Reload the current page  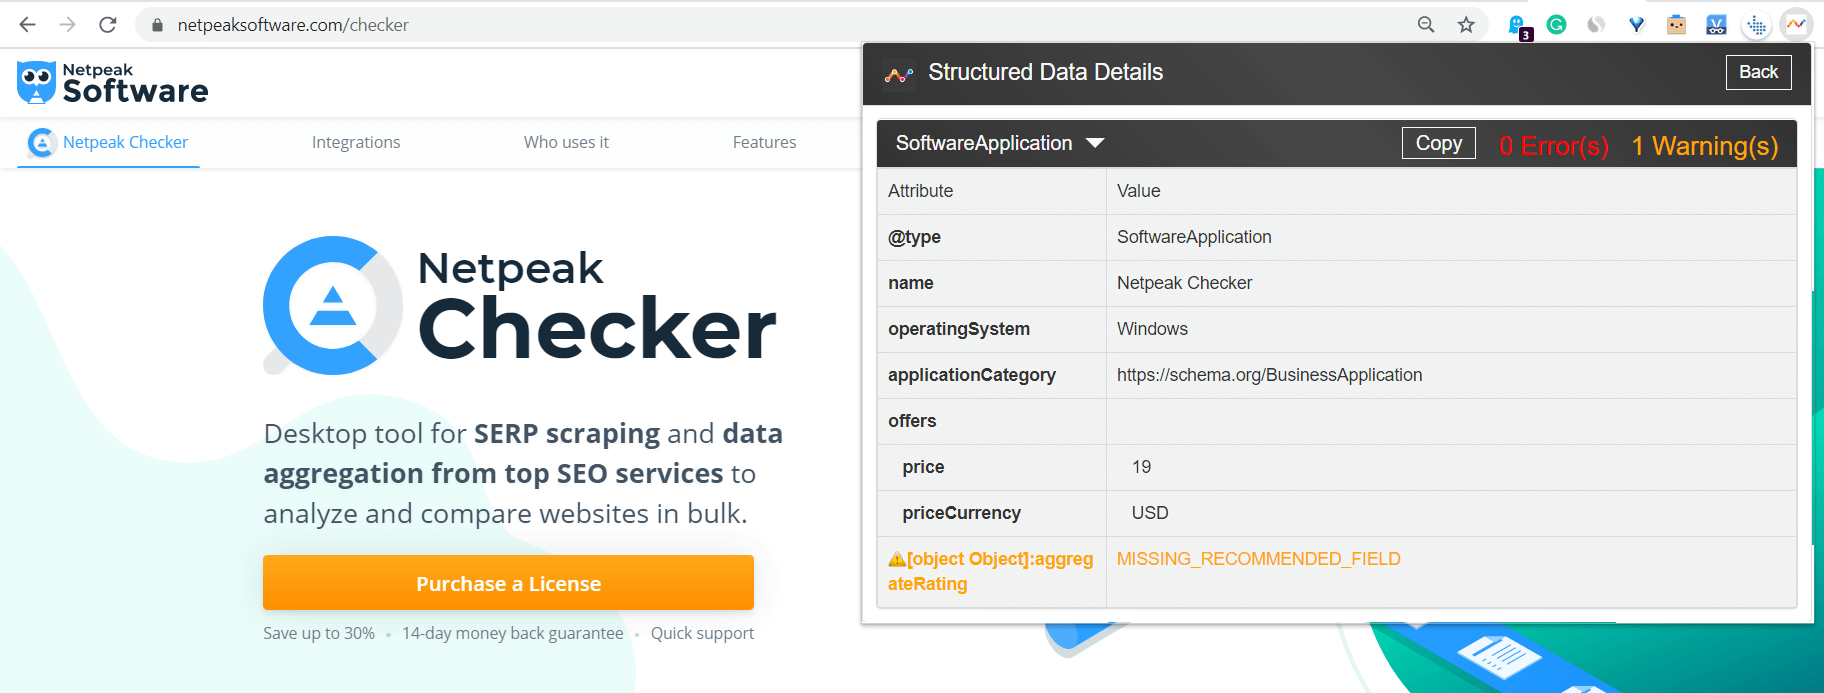point(108,25)
